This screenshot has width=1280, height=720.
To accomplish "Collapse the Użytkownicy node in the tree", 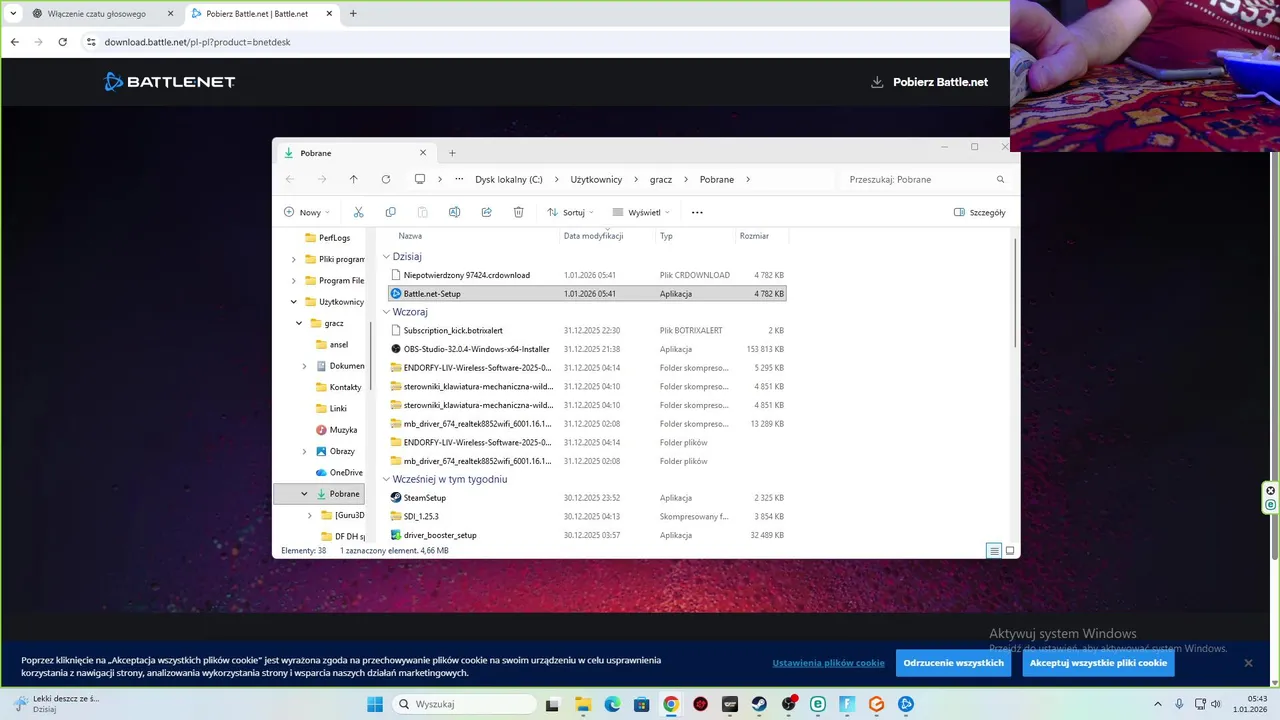I will click(x=294, y=302).
